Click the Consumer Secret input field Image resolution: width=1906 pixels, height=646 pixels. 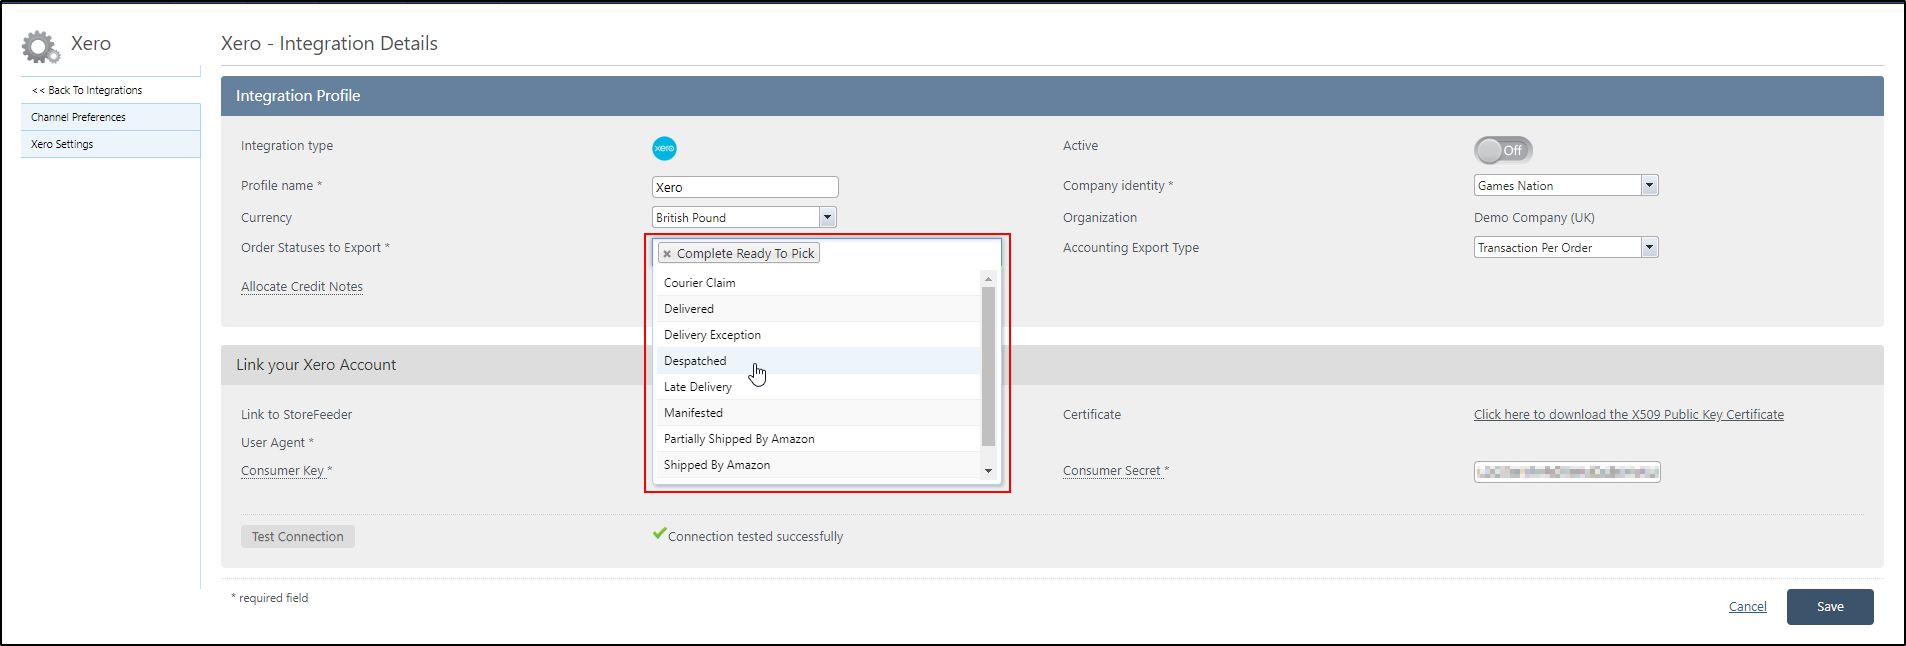point(1567,472)
